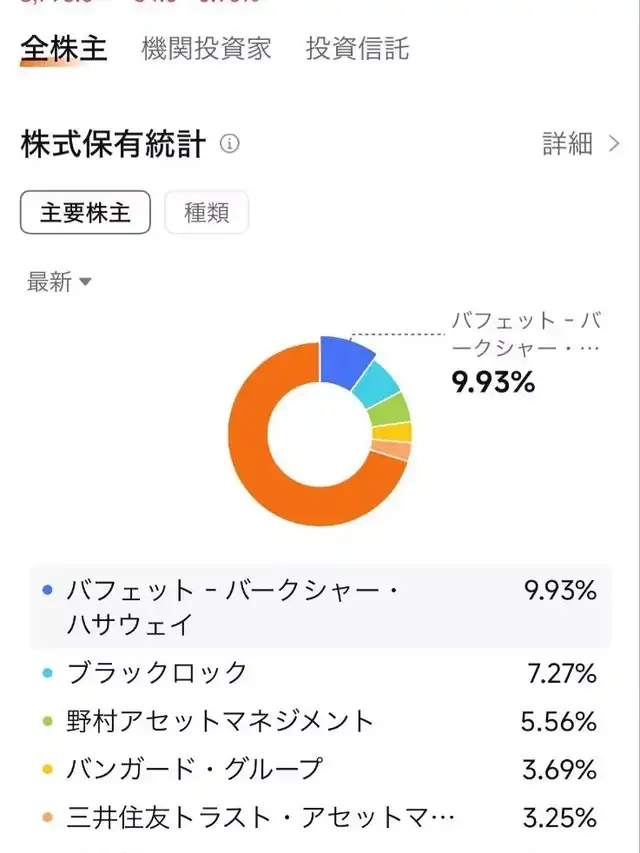Open the 最新 period dropdown

tap(60, 282)
